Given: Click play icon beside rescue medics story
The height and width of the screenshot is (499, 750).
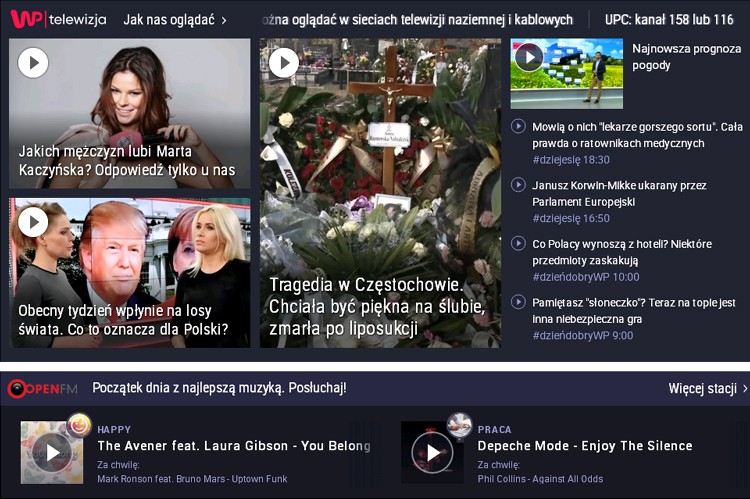Looking at the screenshot, I should [x=518, y=126].
